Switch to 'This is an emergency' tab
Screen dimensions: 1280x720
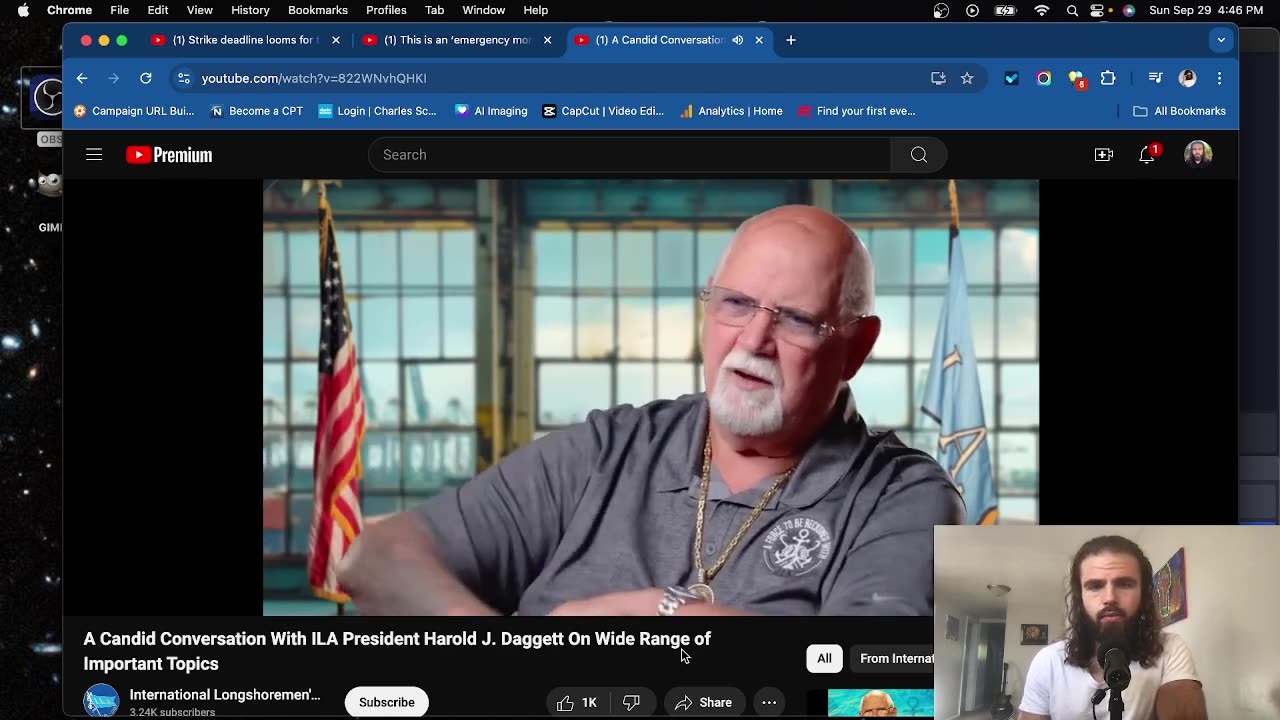pos(457,40)
